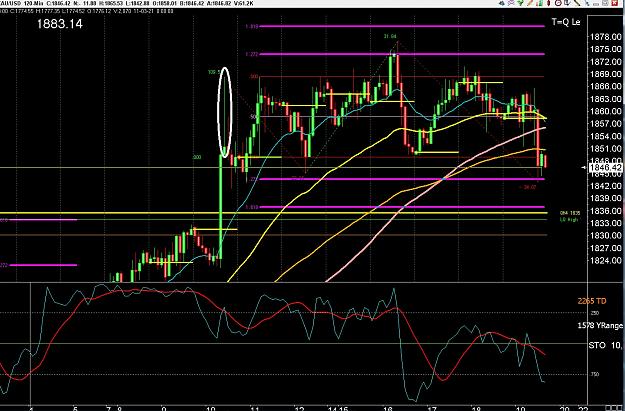Viewport: 625px width, 411px height.
Task: Click the 1863.00 price axis label
Action: click(x=605, y=99)
